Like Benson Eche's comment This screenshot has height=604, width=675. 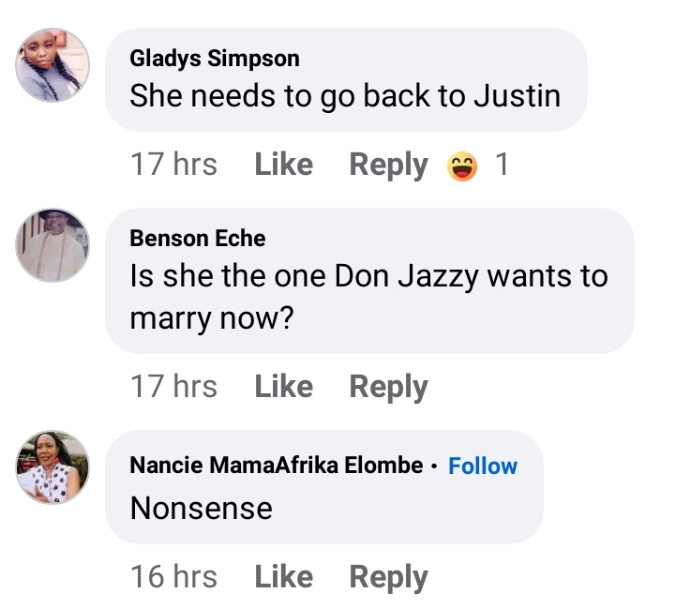[284, 387]
